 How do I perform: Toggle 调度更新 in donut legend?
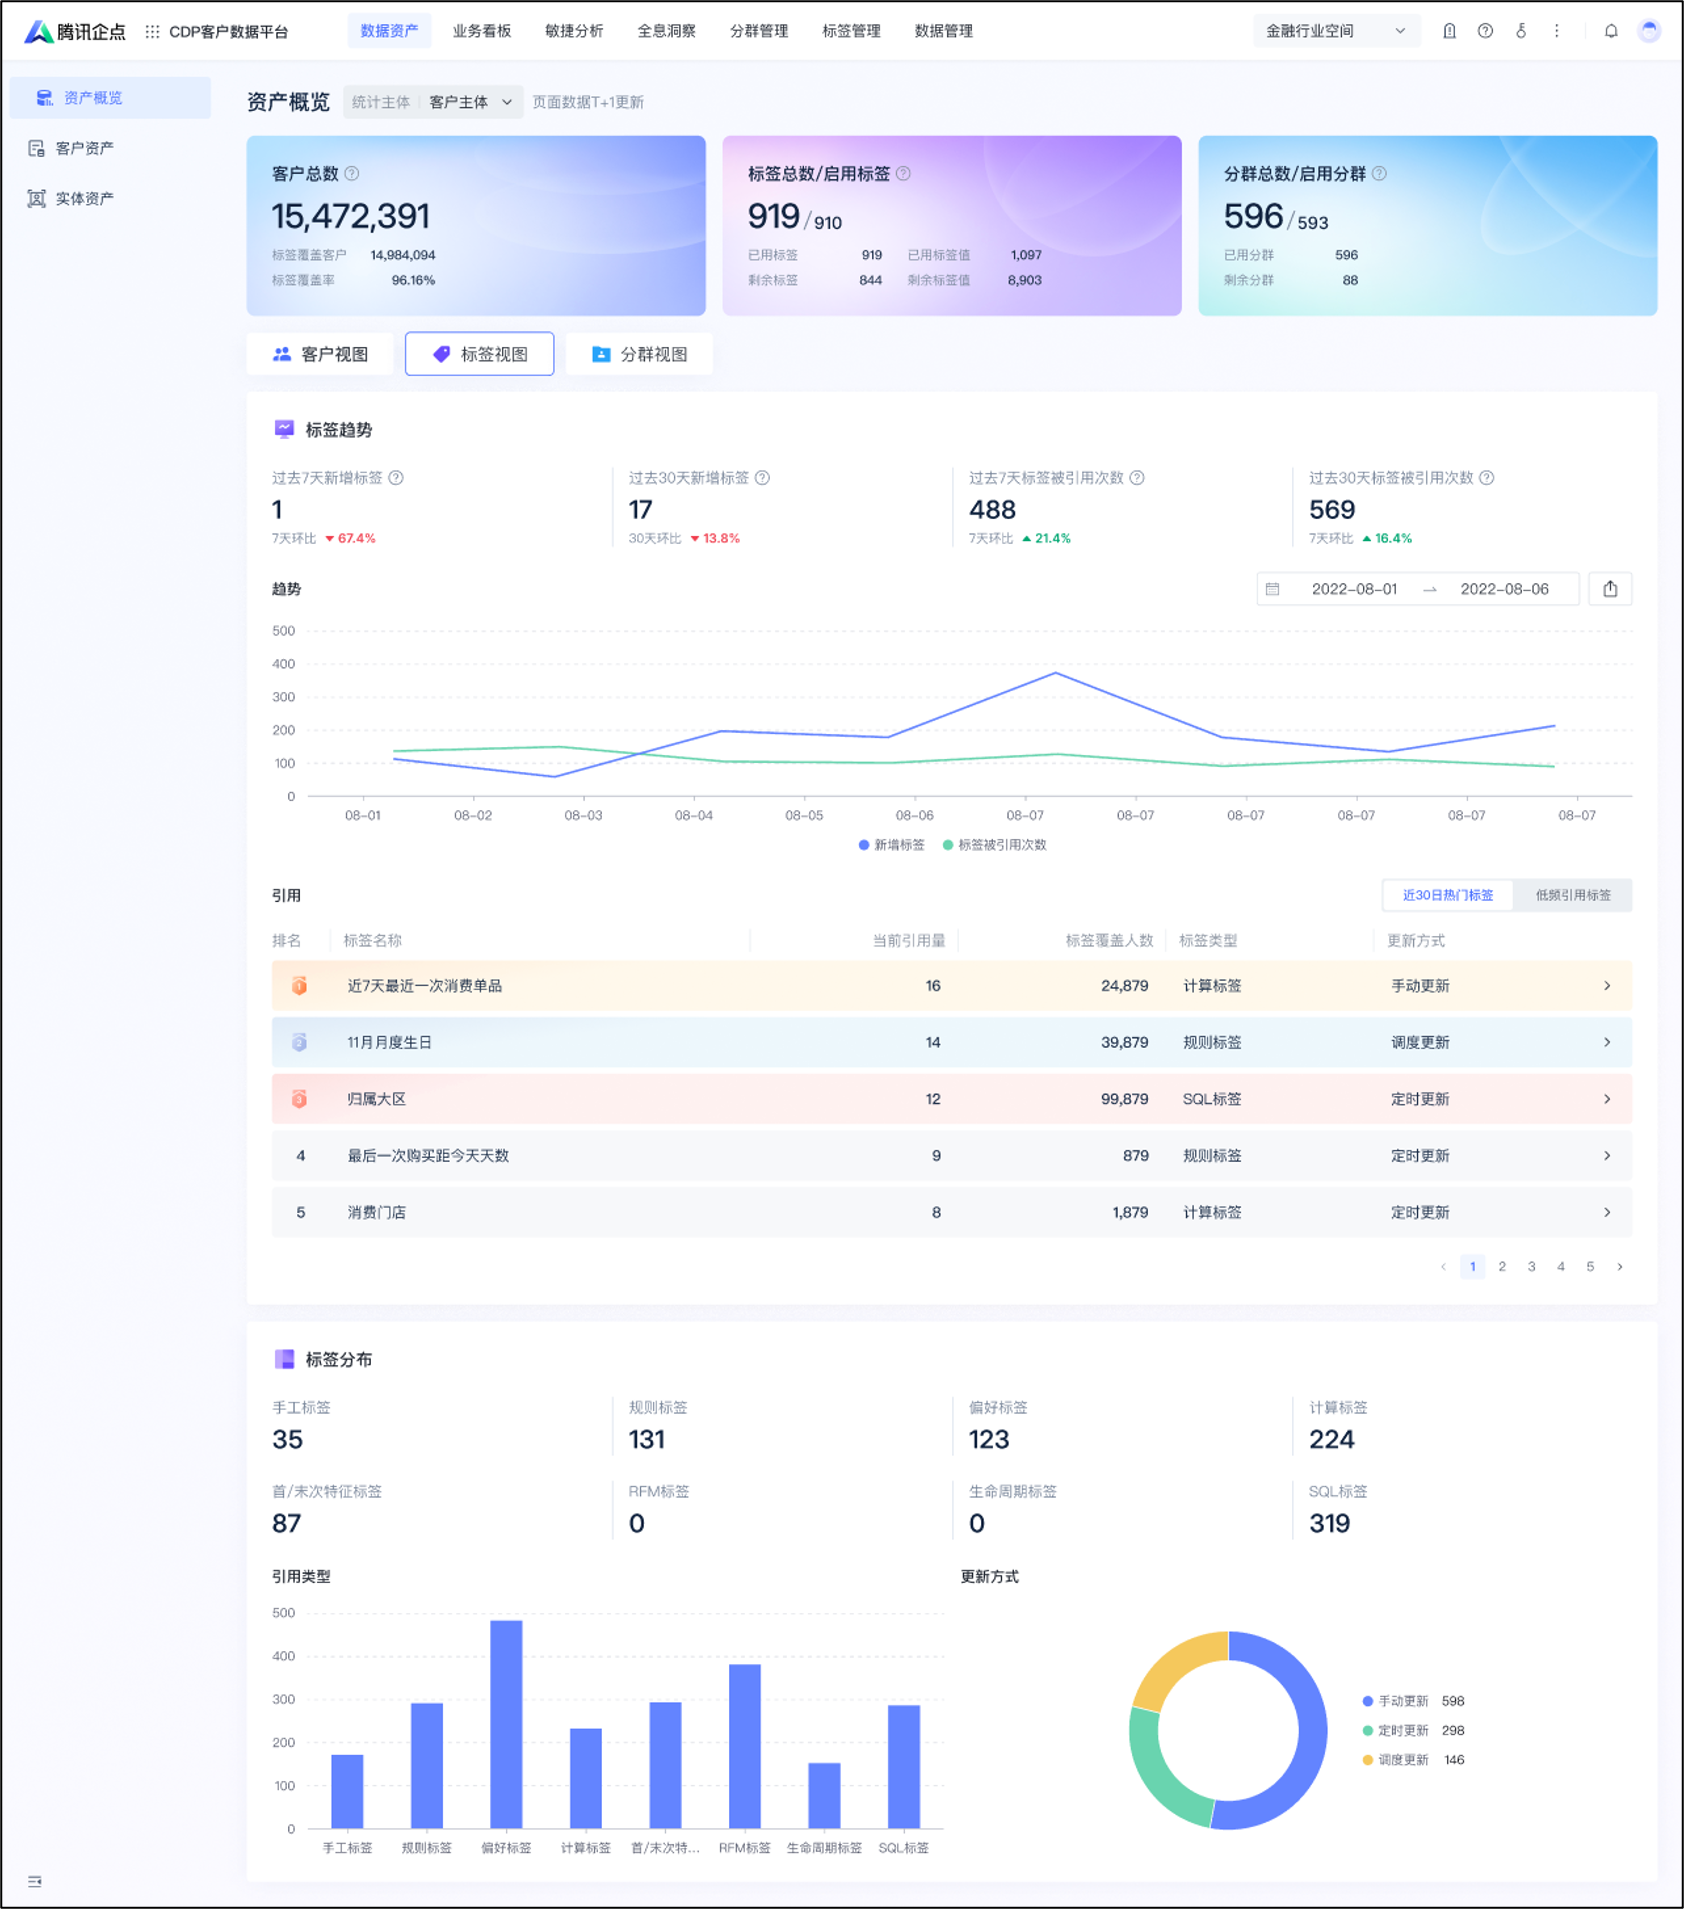[1413, 1759]
